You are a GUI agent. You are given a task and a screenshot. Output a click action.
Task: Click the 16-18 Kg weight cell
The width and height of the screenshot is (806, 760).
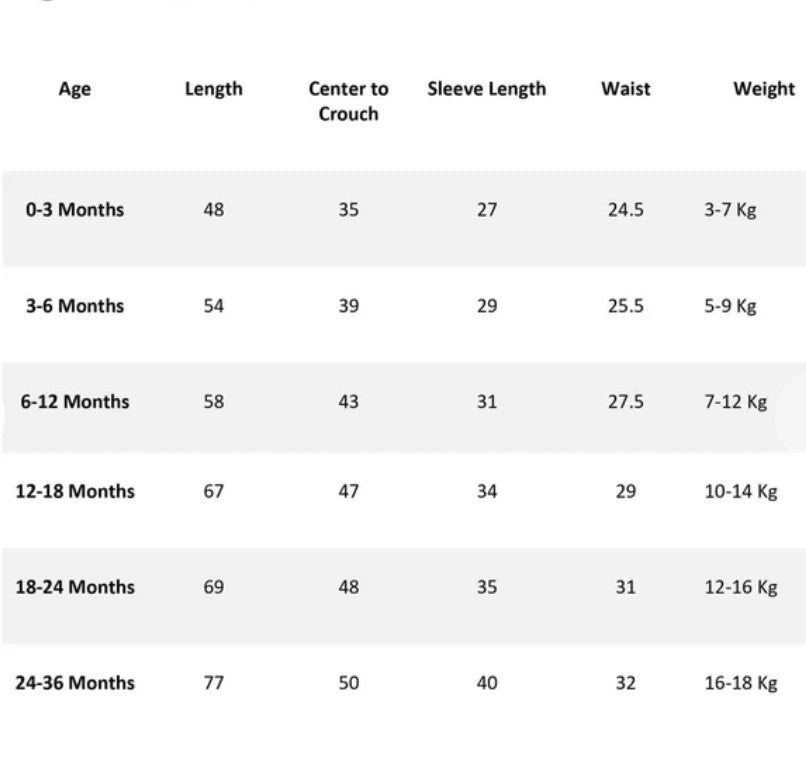click(741, 683)
